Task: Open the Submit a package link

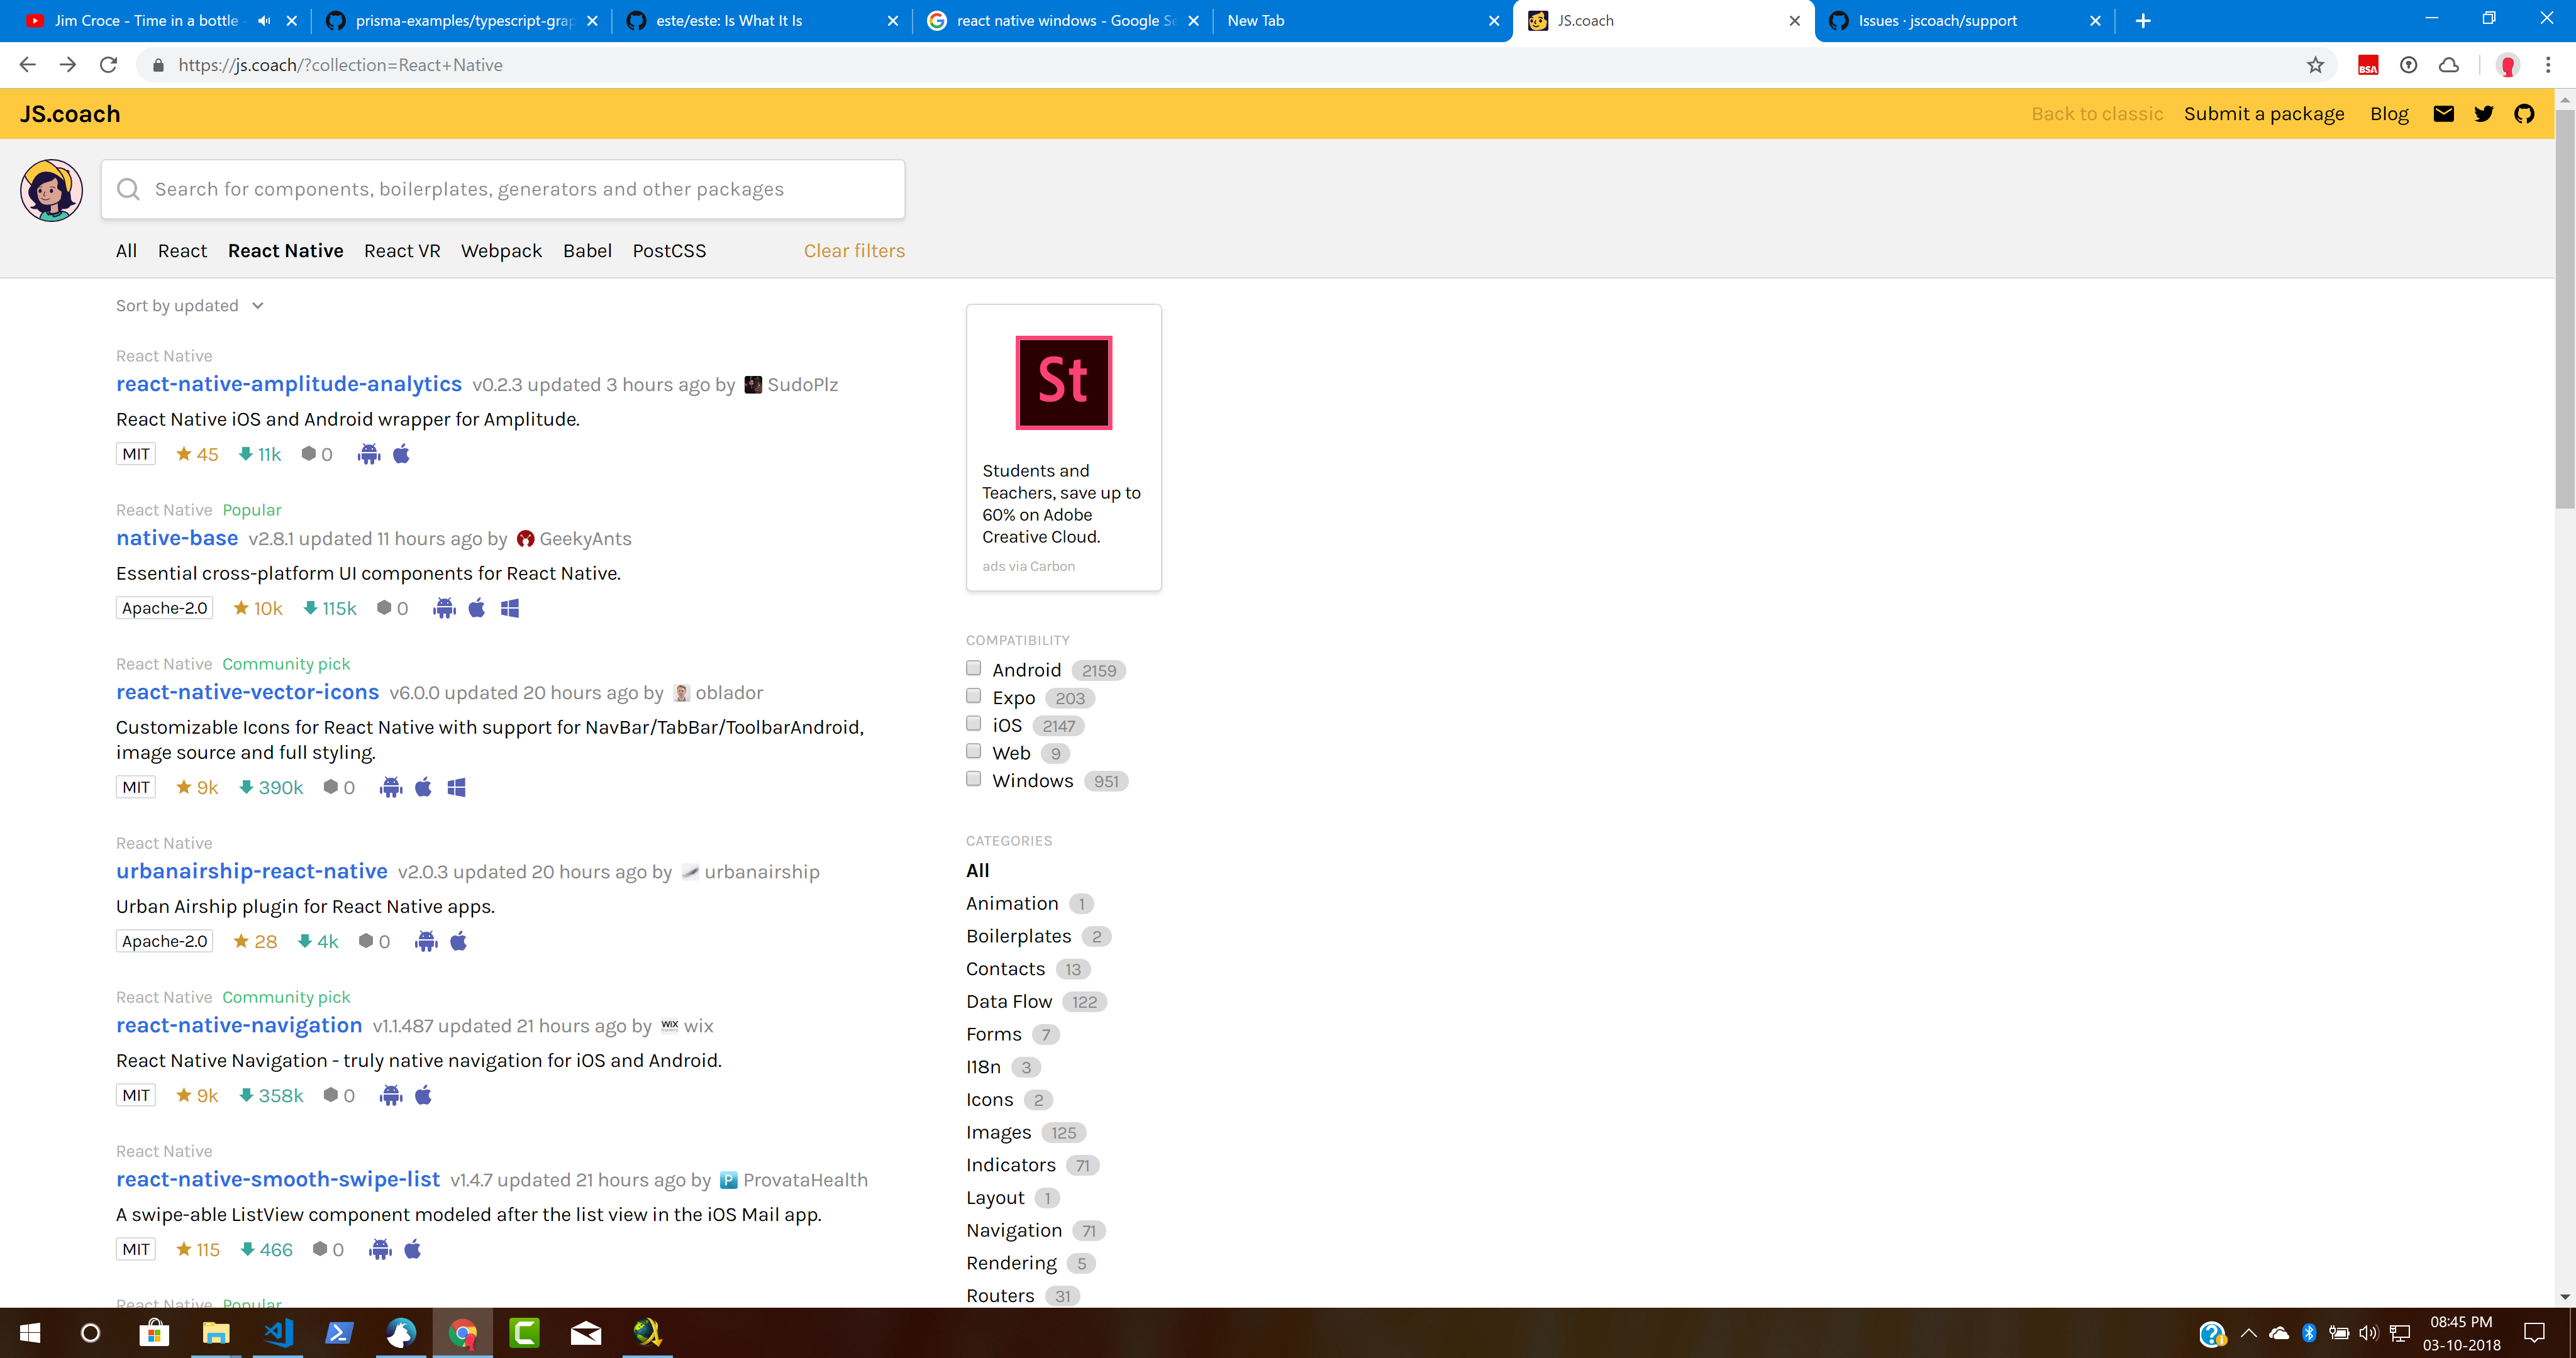Action: [2264, 113]
